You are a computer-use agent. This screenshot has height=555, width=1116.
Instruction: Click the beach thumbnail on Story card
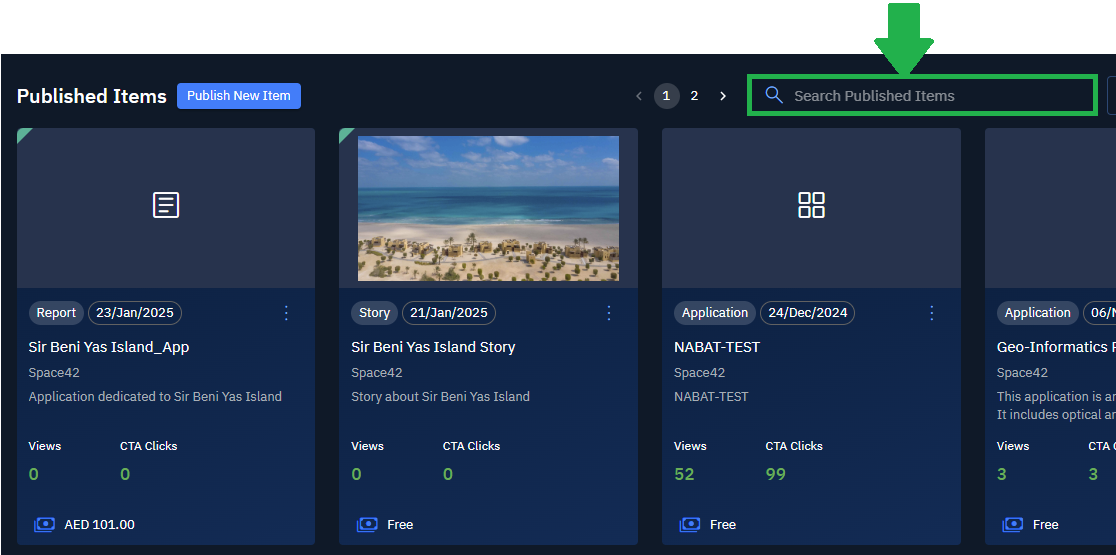coord(488,208)
